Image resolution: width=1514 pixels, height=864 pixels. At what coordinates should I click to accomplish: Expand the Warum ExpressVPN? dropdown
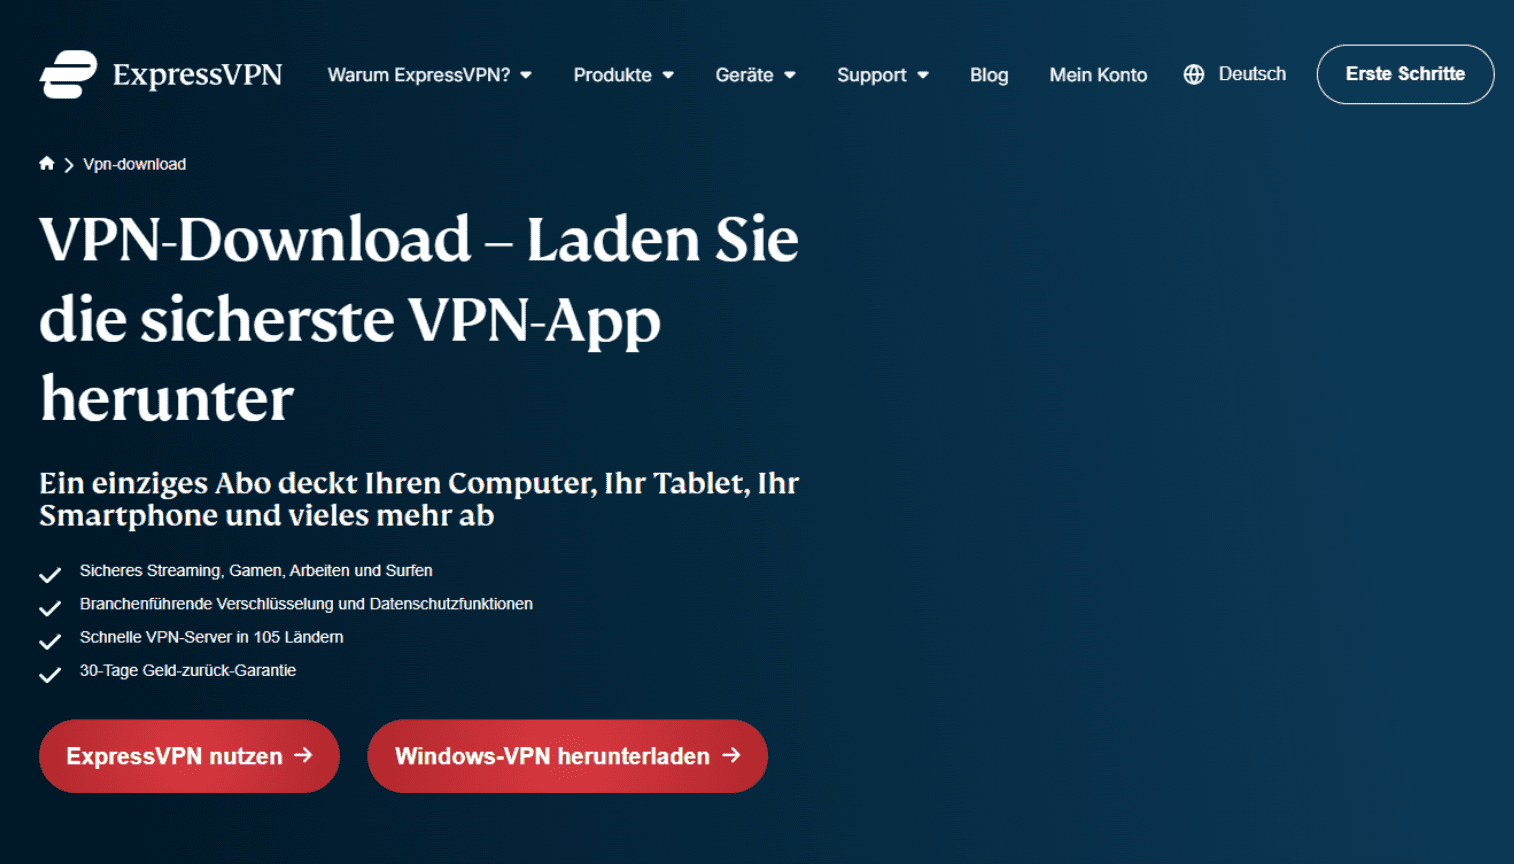tap(430, 75)
